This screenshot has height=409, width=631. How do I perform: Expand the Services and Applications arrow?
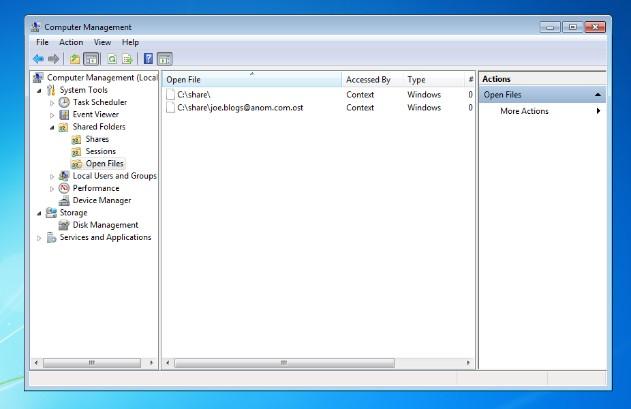point(39,238)
